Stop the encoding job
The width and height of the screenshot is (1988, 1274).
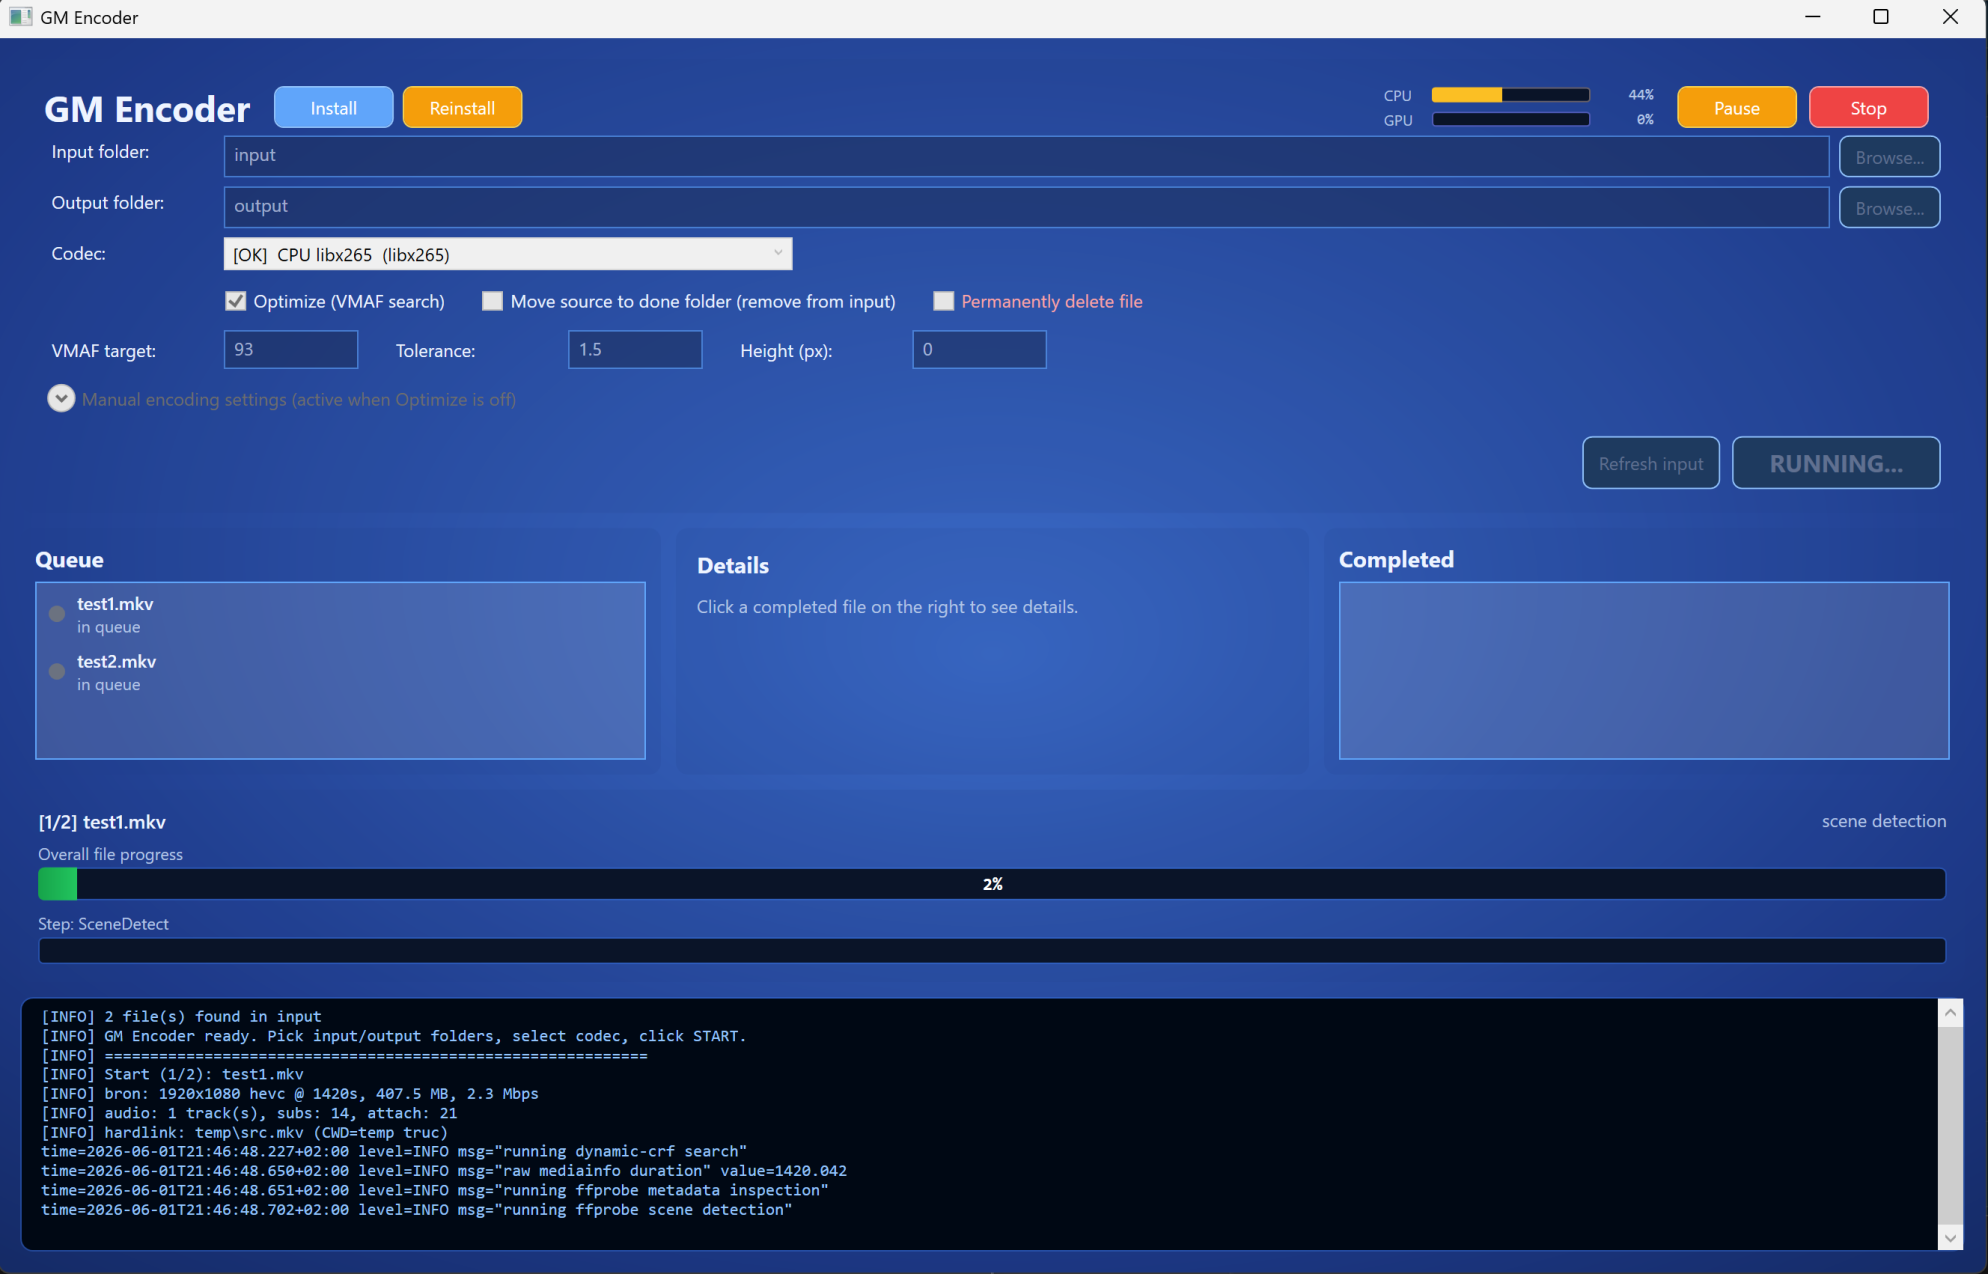(x=1868, y=108)
